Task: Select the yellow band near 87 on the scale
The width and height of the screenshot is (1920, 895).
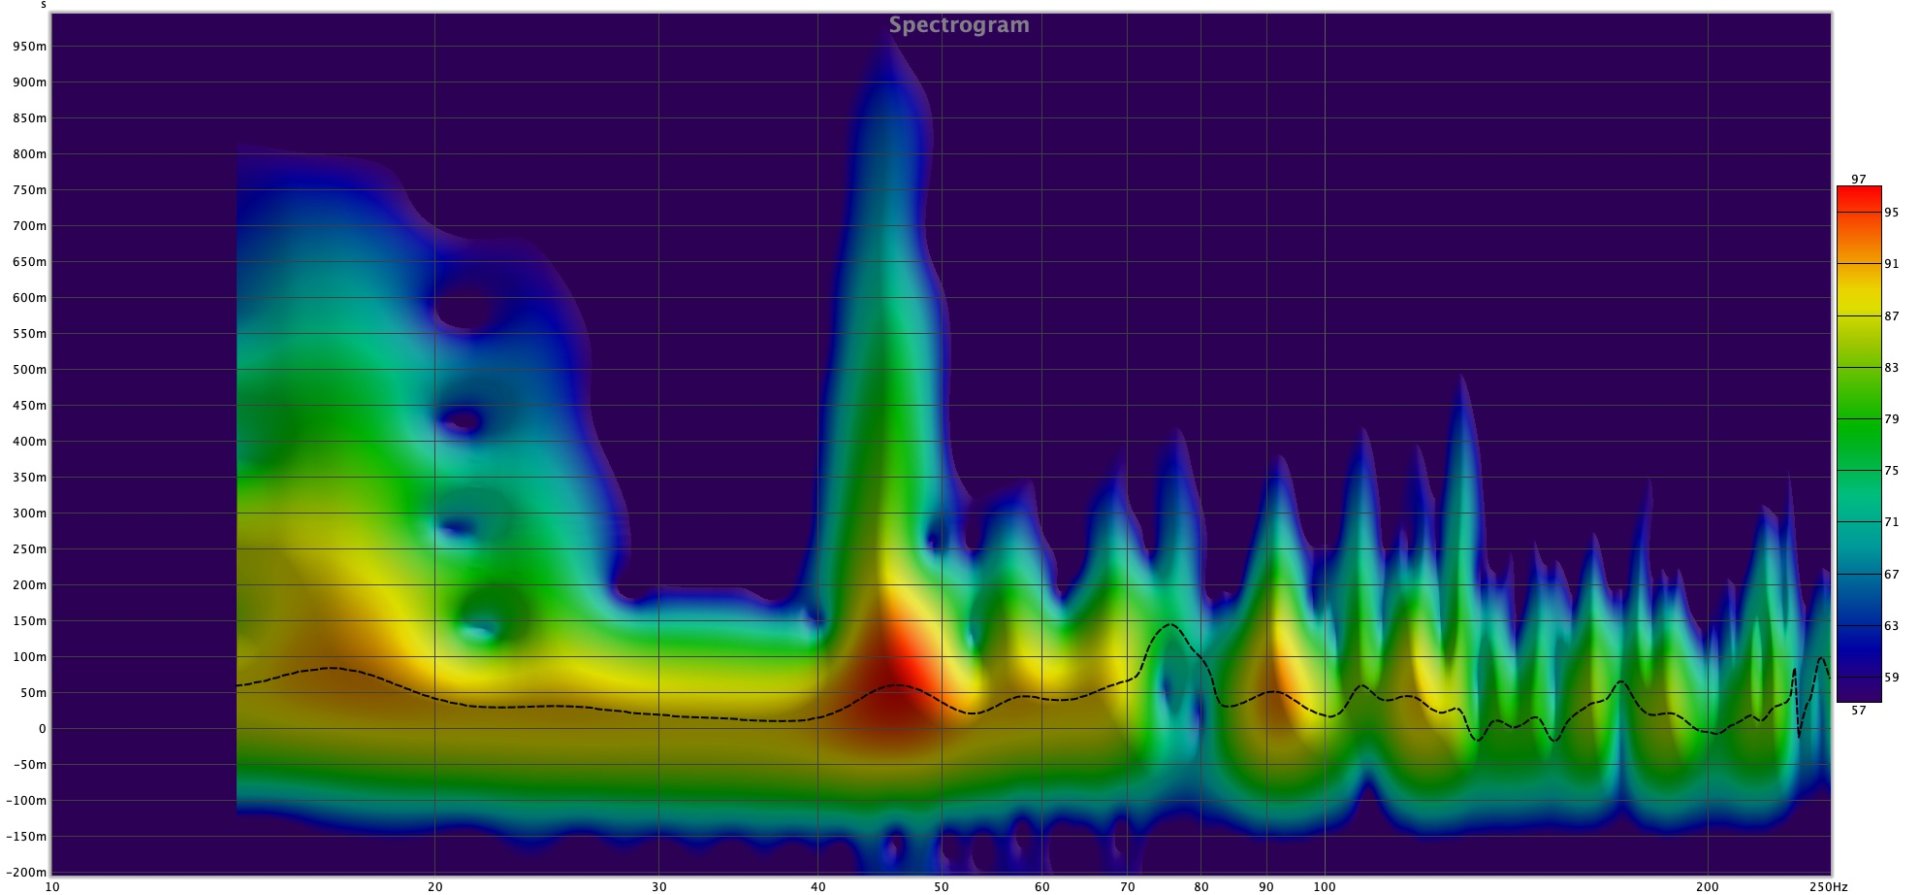Action: (x=1858, y=316)
